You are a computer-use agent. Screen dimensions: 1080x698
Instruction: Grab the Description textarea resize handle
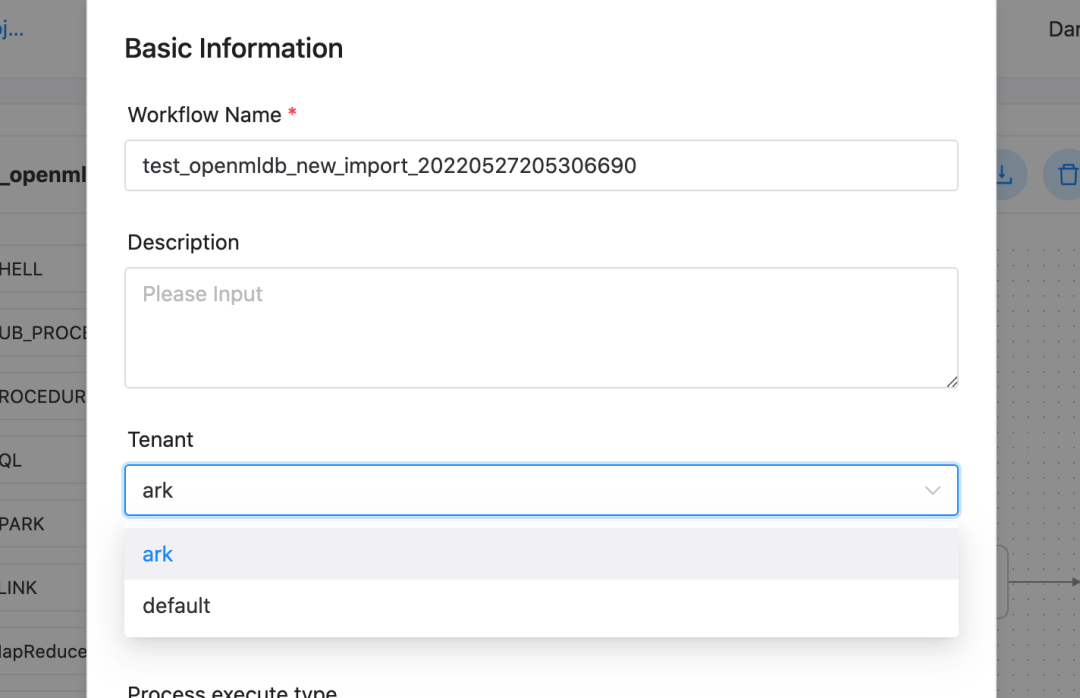[952, 382]
